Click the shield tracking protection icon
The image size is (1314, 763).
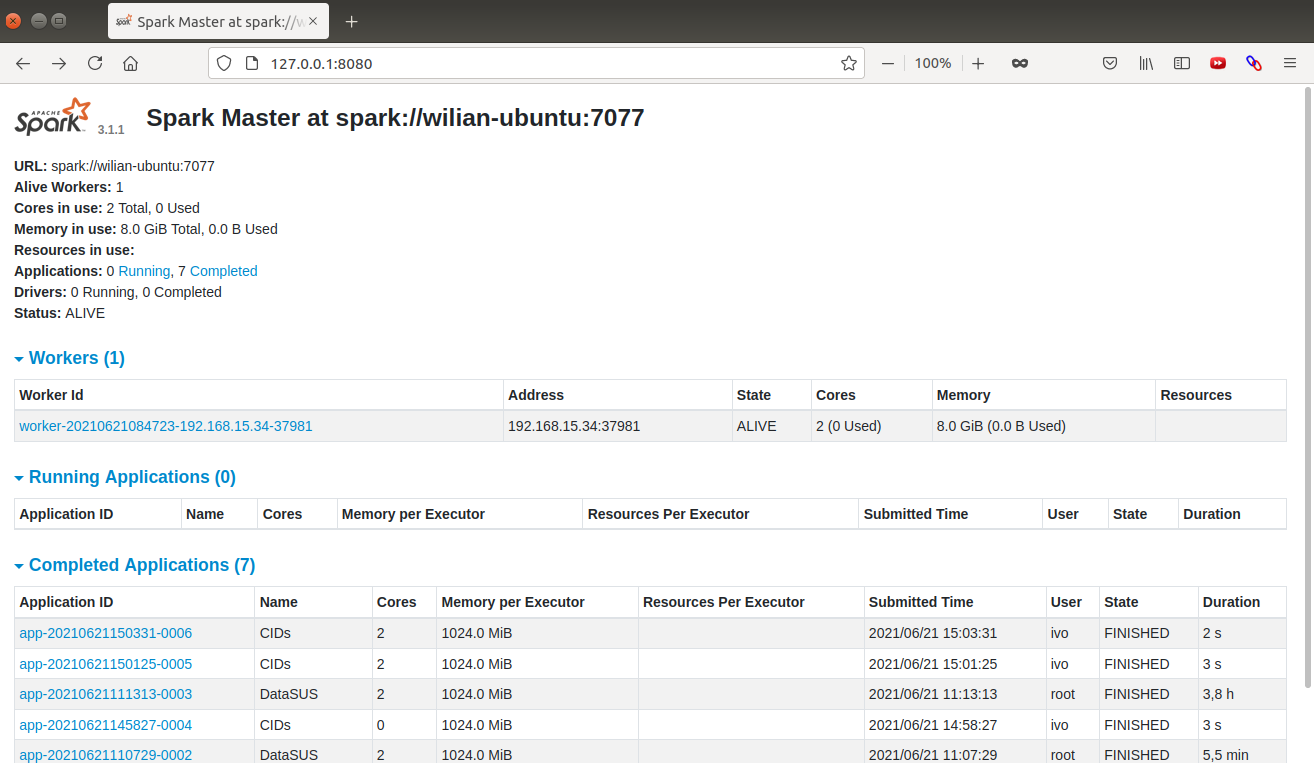[x=224, y=63]
